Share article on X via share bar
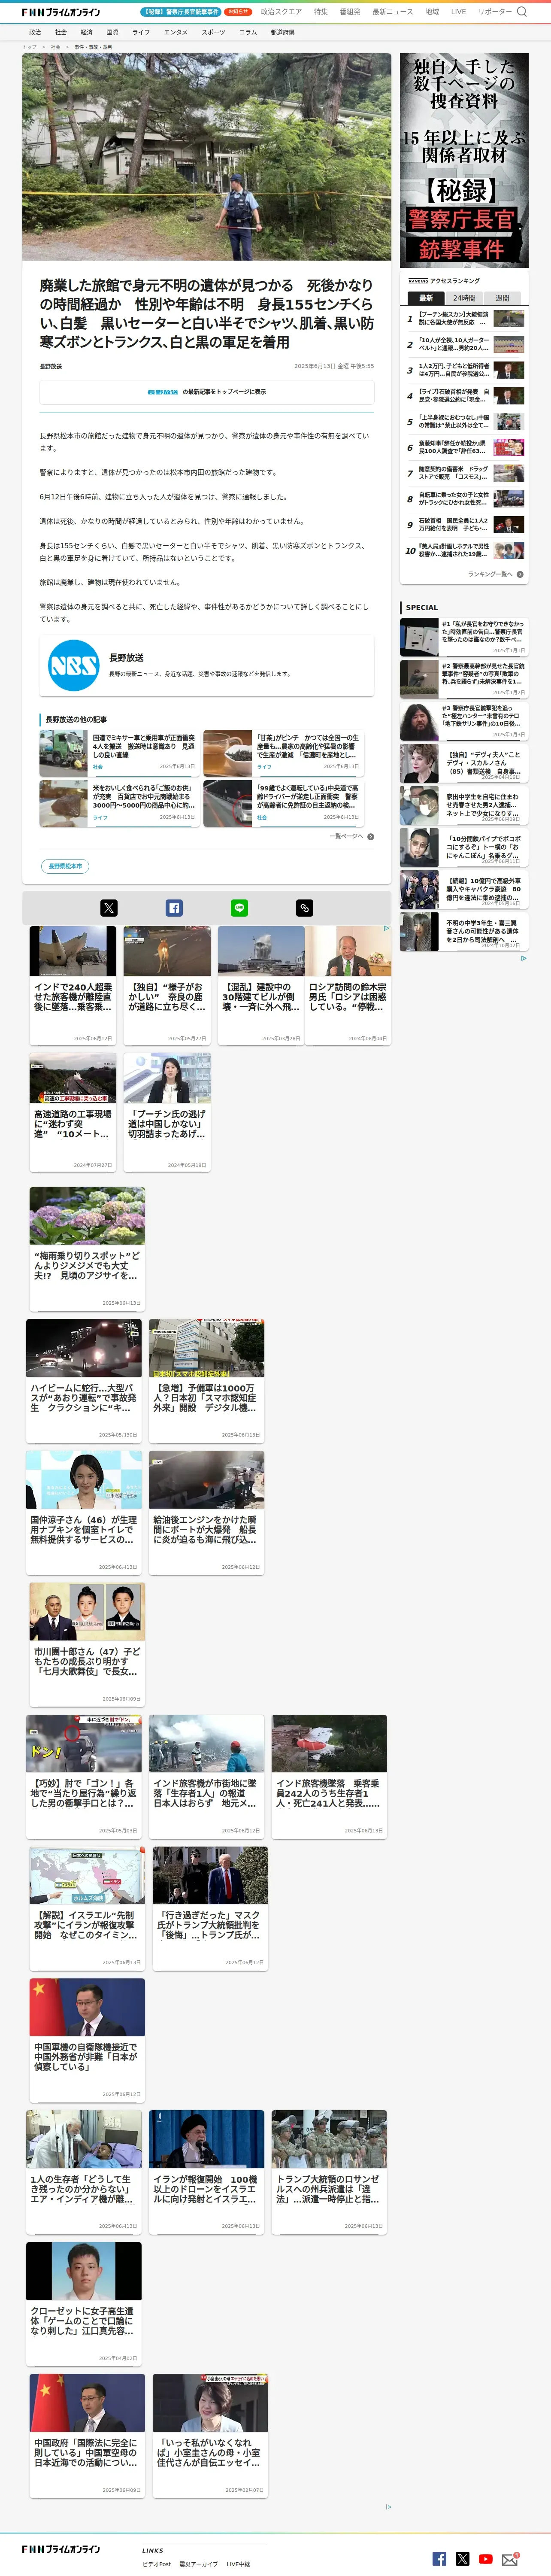 109,908
